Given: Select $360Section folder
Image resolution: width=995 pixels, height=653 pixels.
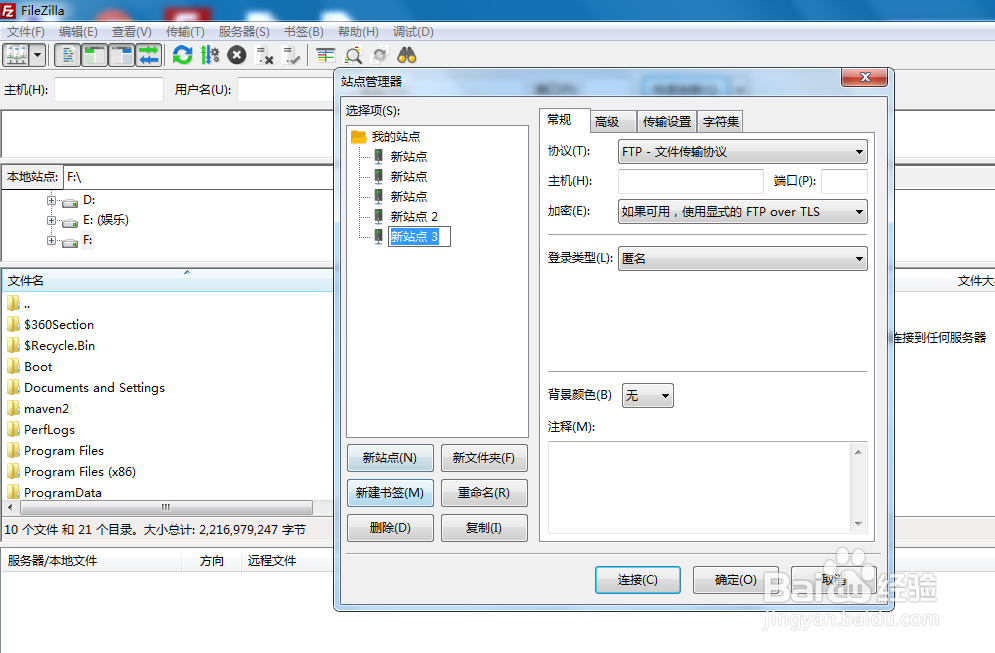Looking at the screenshot, I should coord(59,324).
